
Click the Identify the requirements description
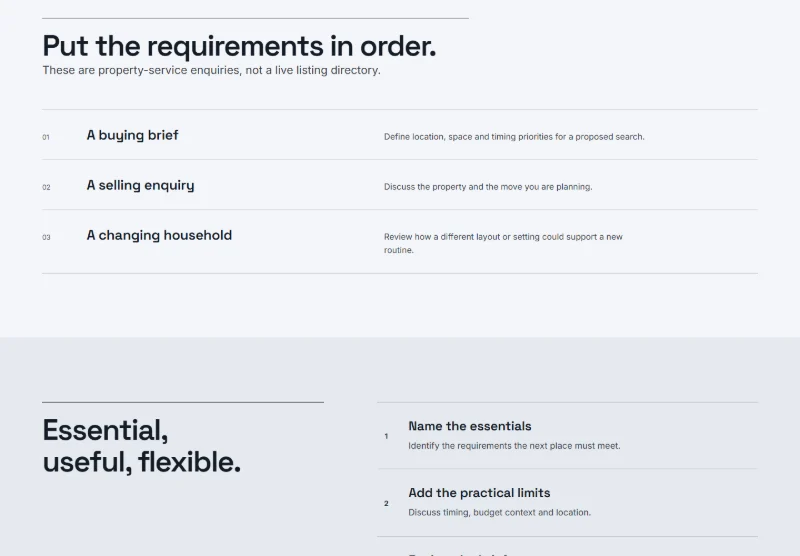tap(514, 446)
